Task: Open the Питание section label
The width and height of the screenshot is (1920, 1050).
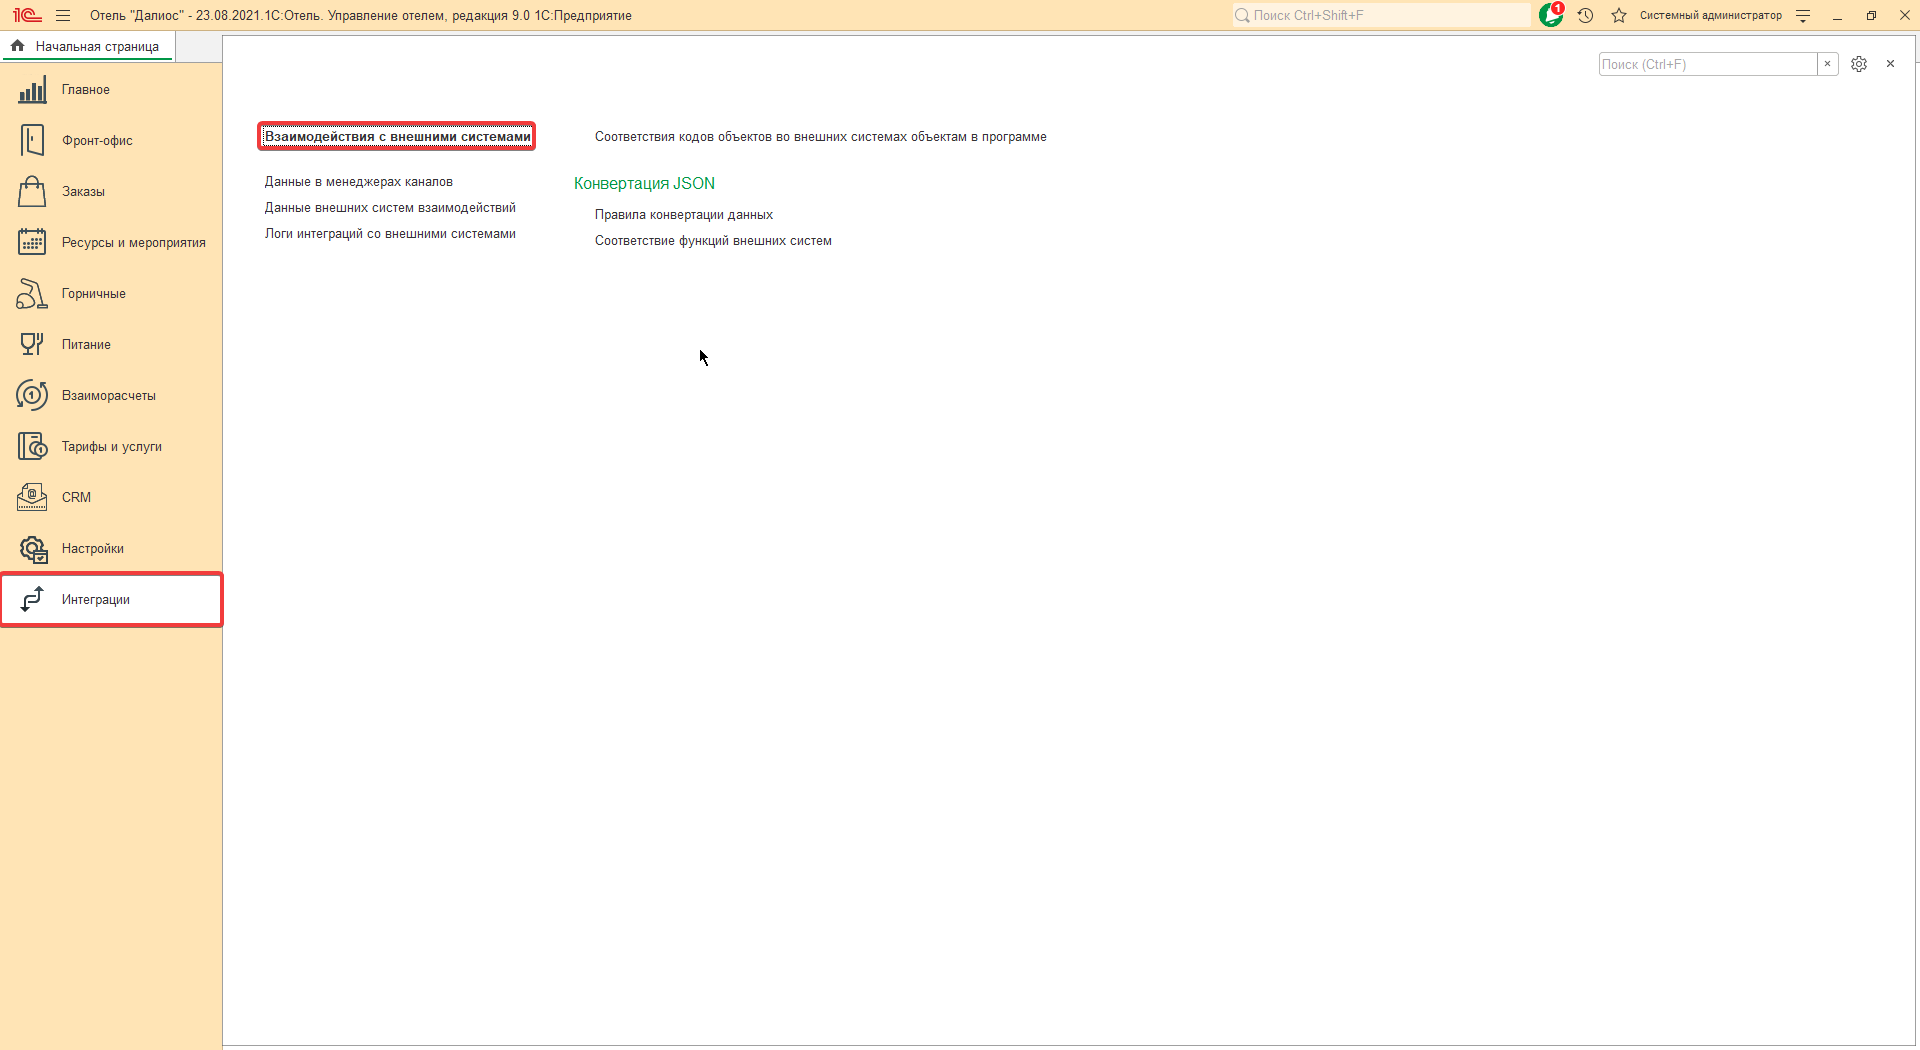Action: [86, 345]
